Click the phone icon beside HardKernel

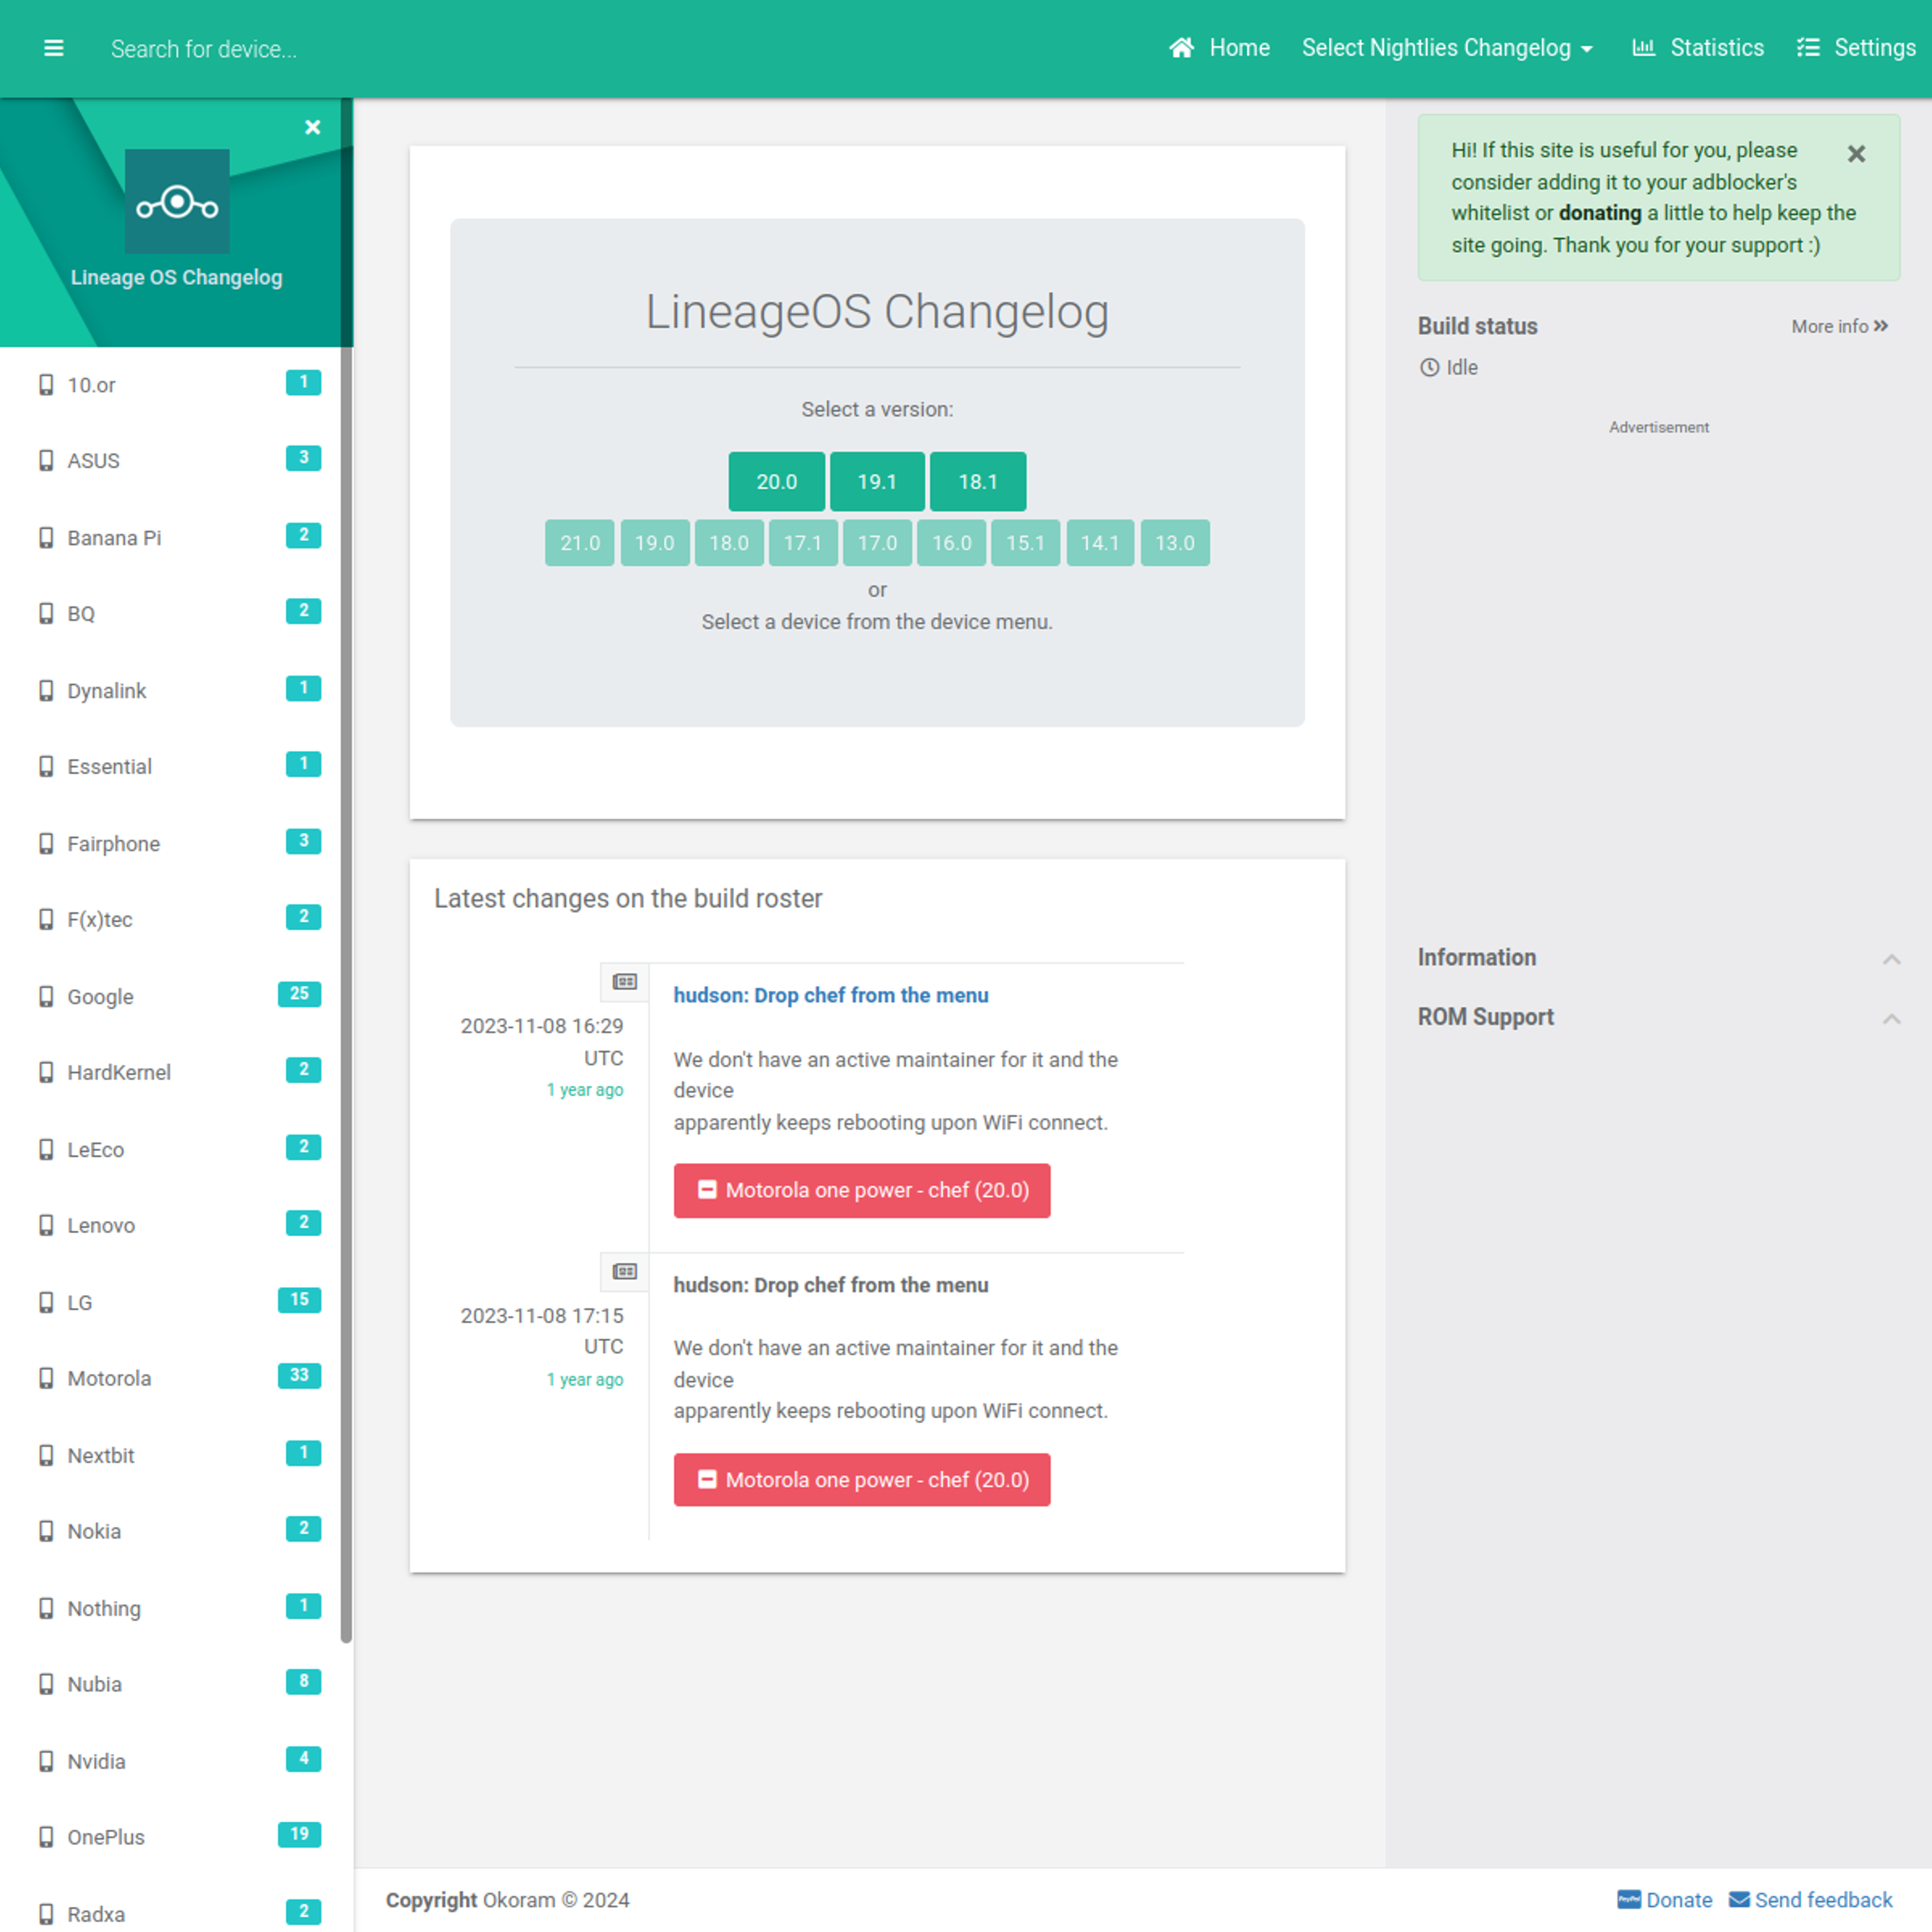46,1072
